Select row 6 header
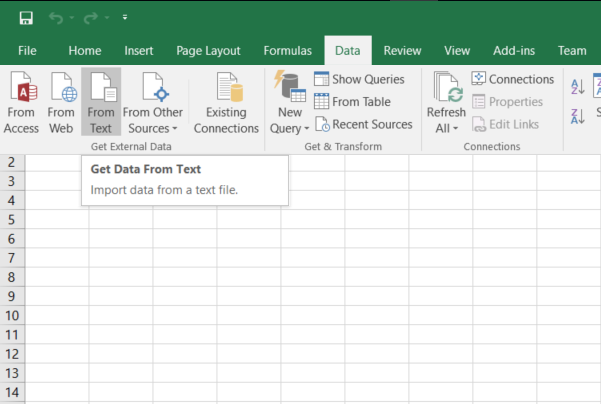The image size is (601, 404). tap(12, 239)
